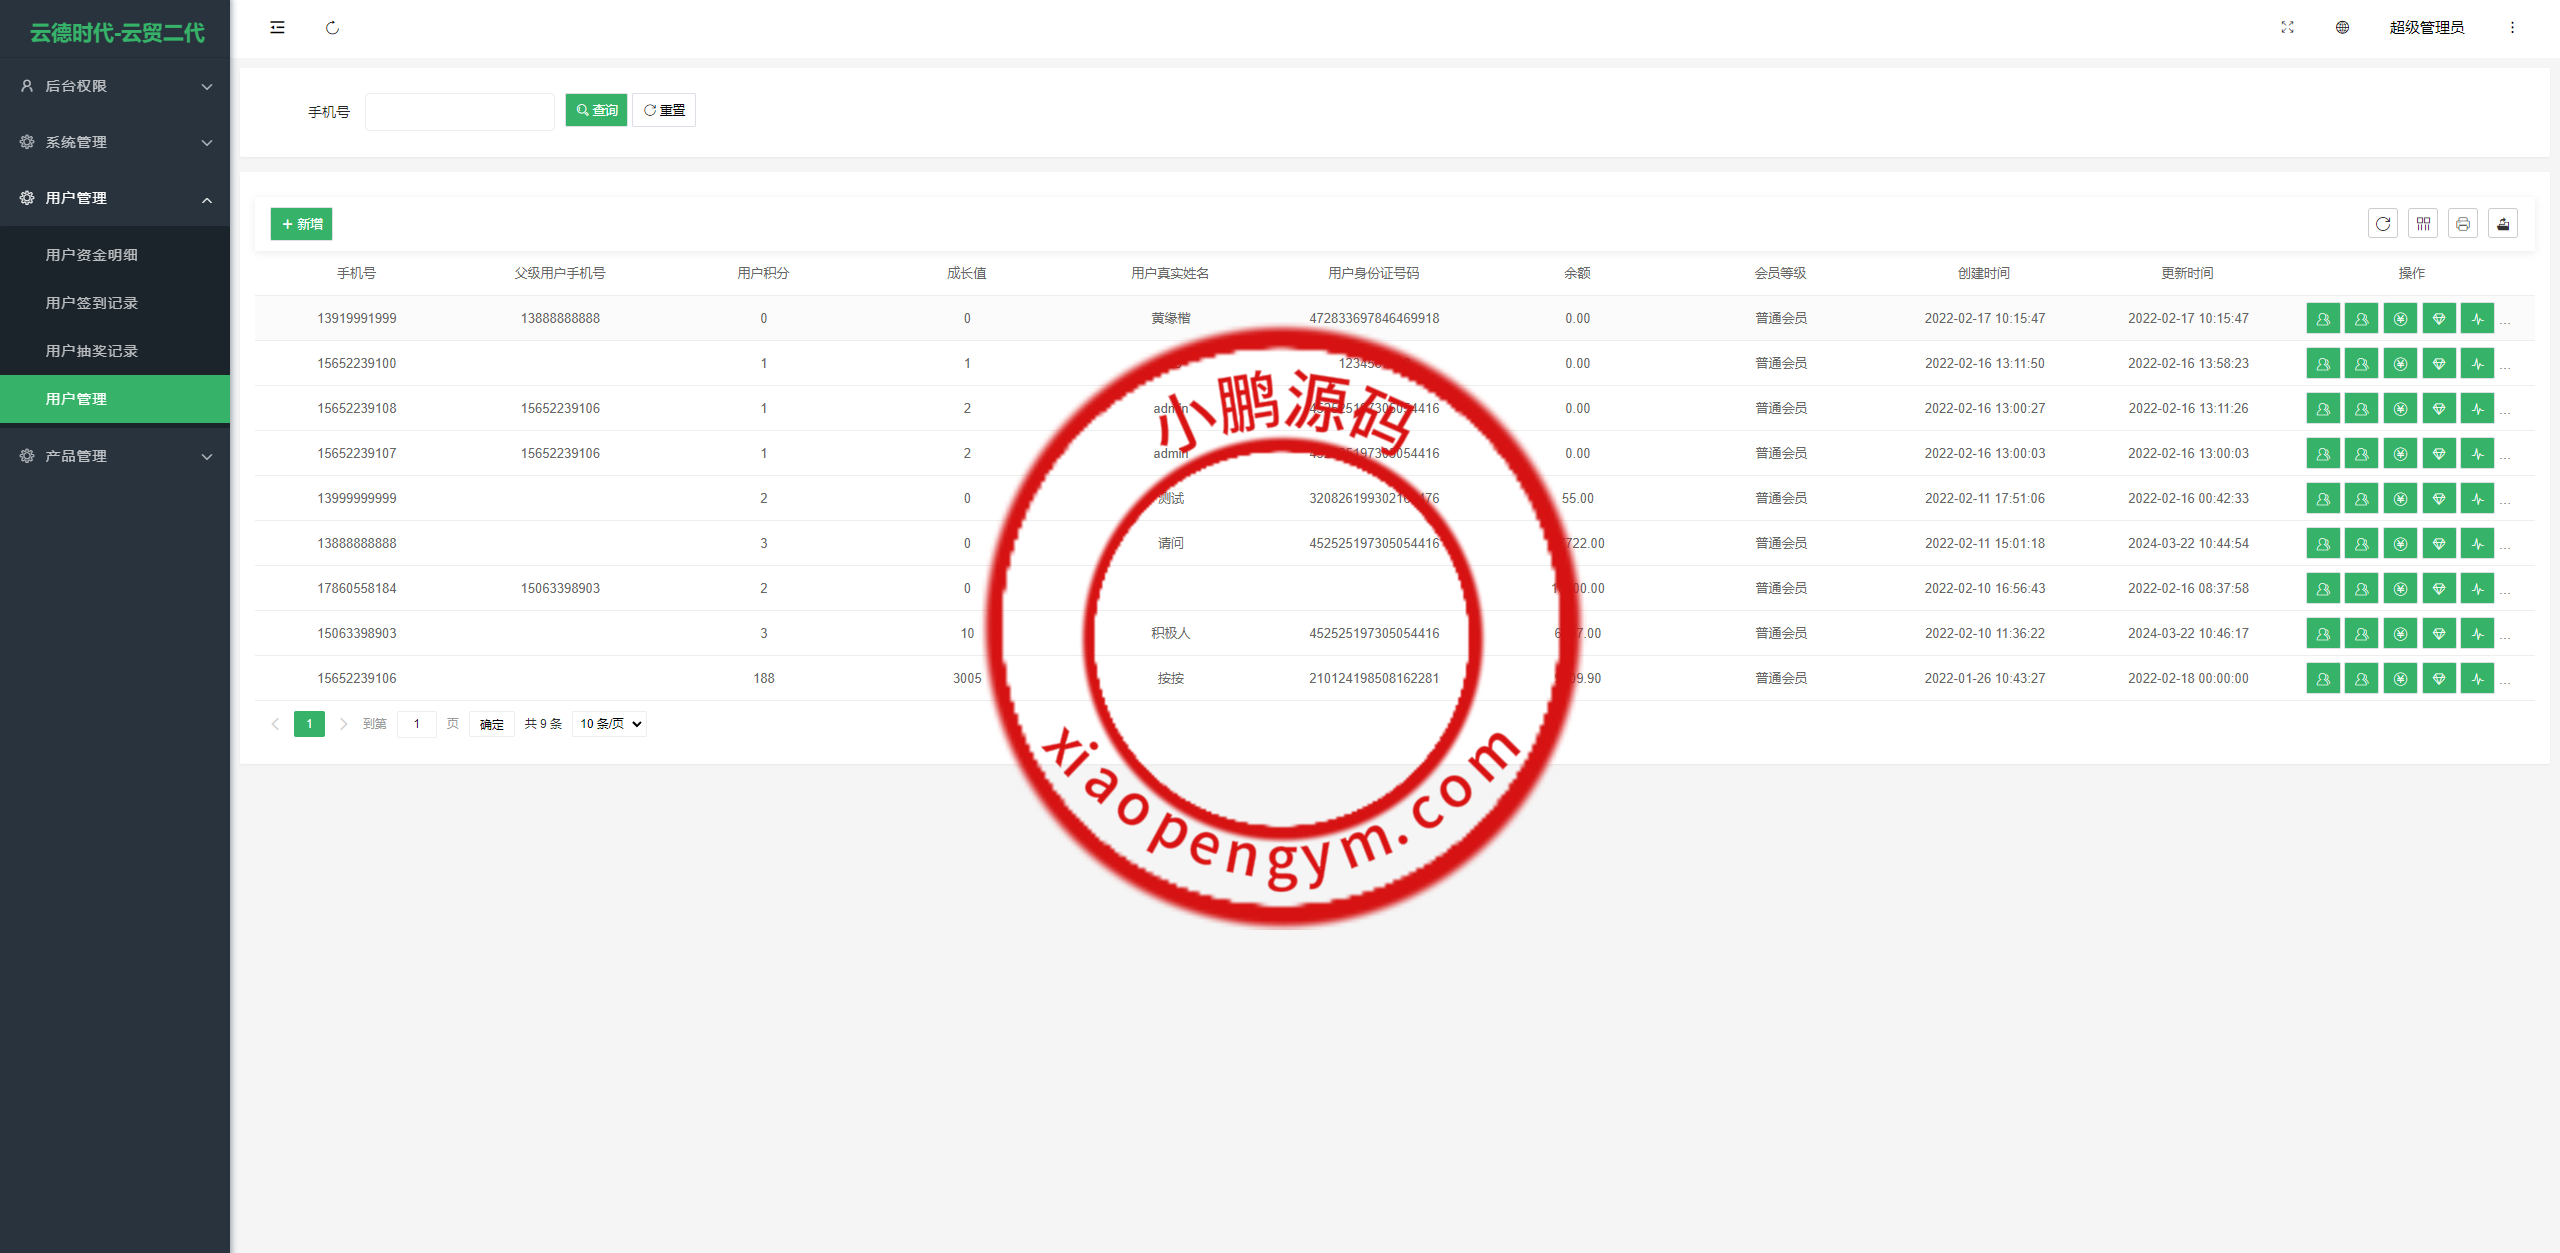Open the column filter grid icon
Image resolution: width=2560 pixels, height=1253 pixels.
pos(2423,224)
